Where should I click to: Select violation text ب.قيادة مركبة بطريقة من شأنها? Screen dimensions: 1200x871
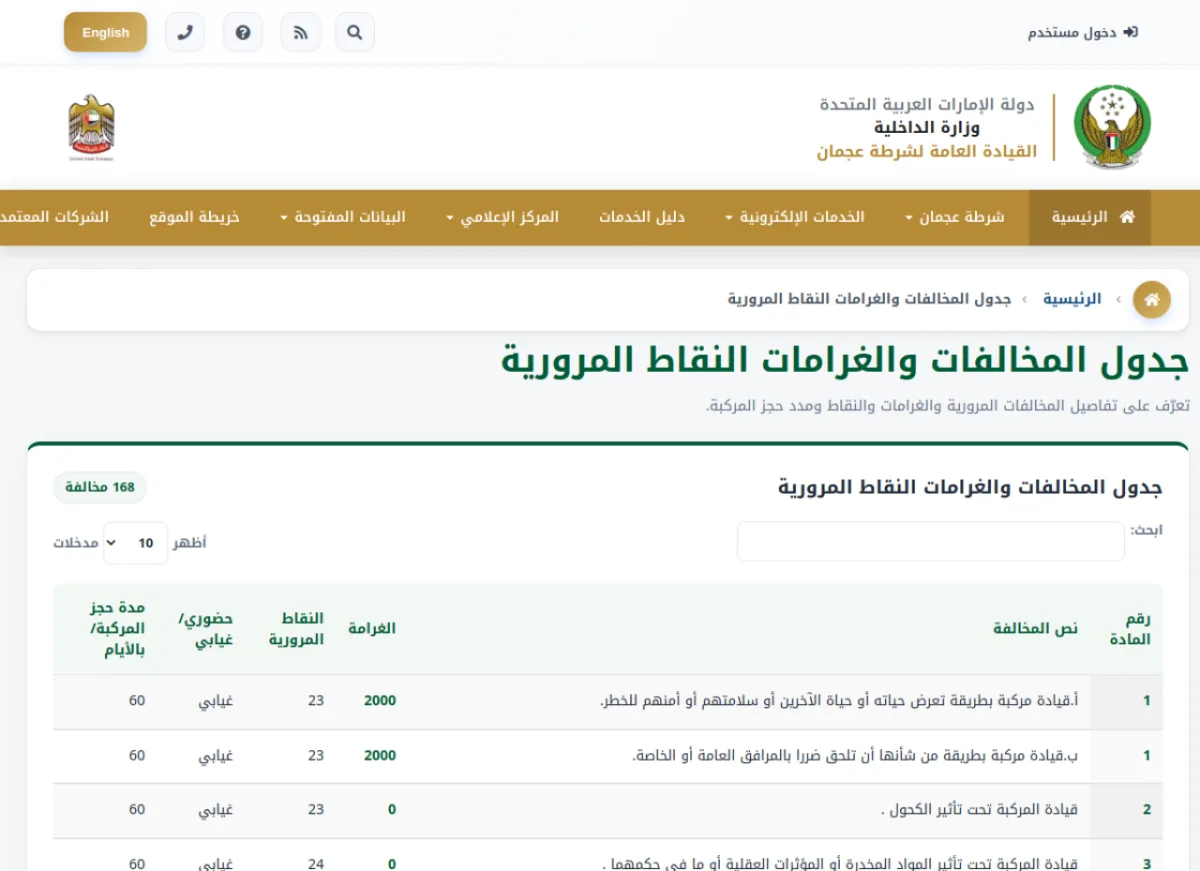(x=856, y=755)
